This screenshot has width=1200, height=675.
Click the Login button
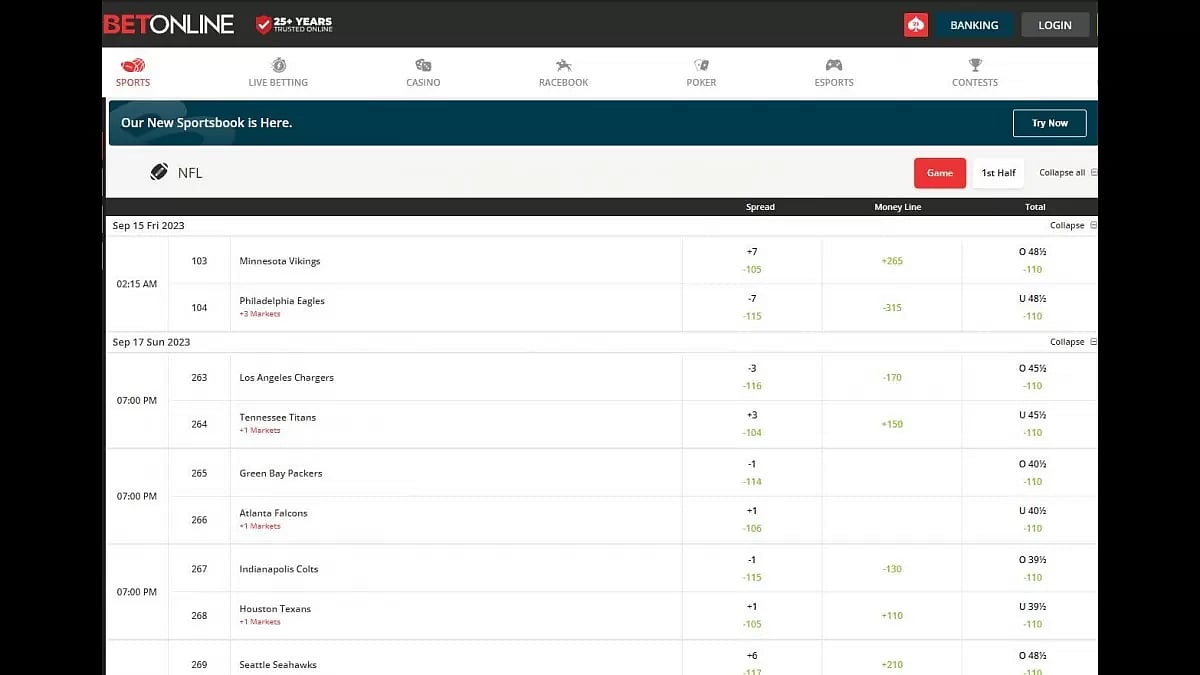1055,25
